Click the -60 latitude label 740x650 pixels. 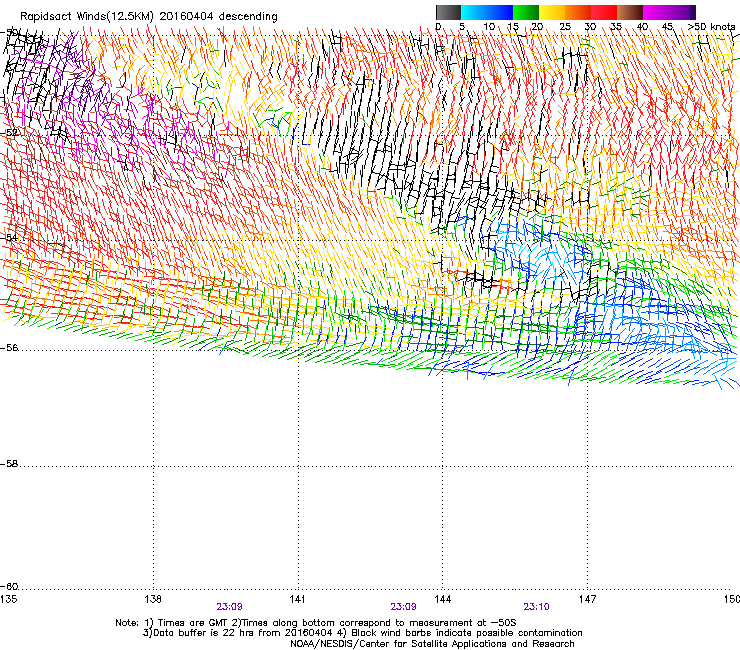point(9,587)
